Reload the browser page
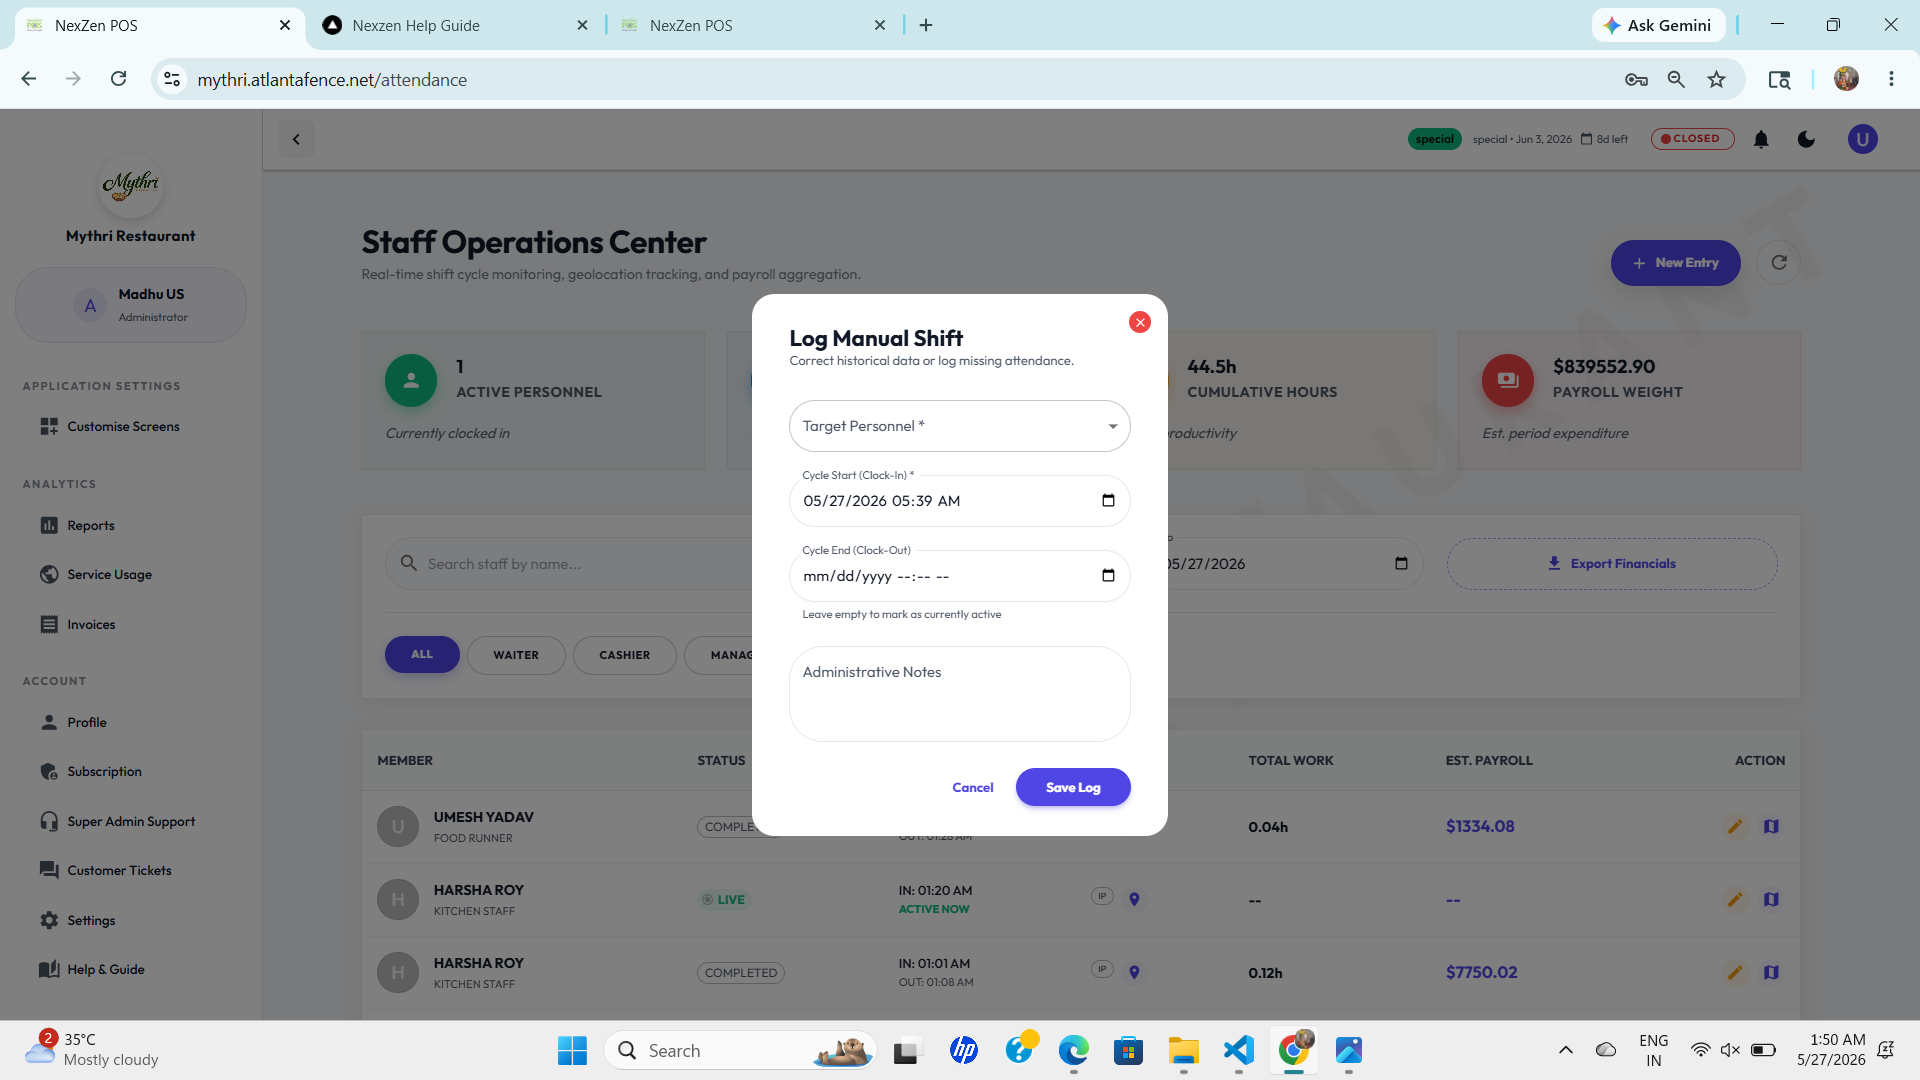1920x1080 pixels. (x=118, y=79)
